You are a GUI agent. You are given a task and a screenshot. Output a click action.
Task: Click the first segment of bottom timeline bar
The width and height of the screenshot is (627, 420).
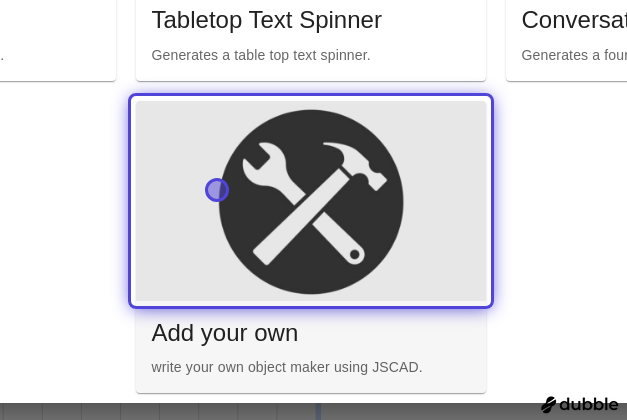[21, 412]
